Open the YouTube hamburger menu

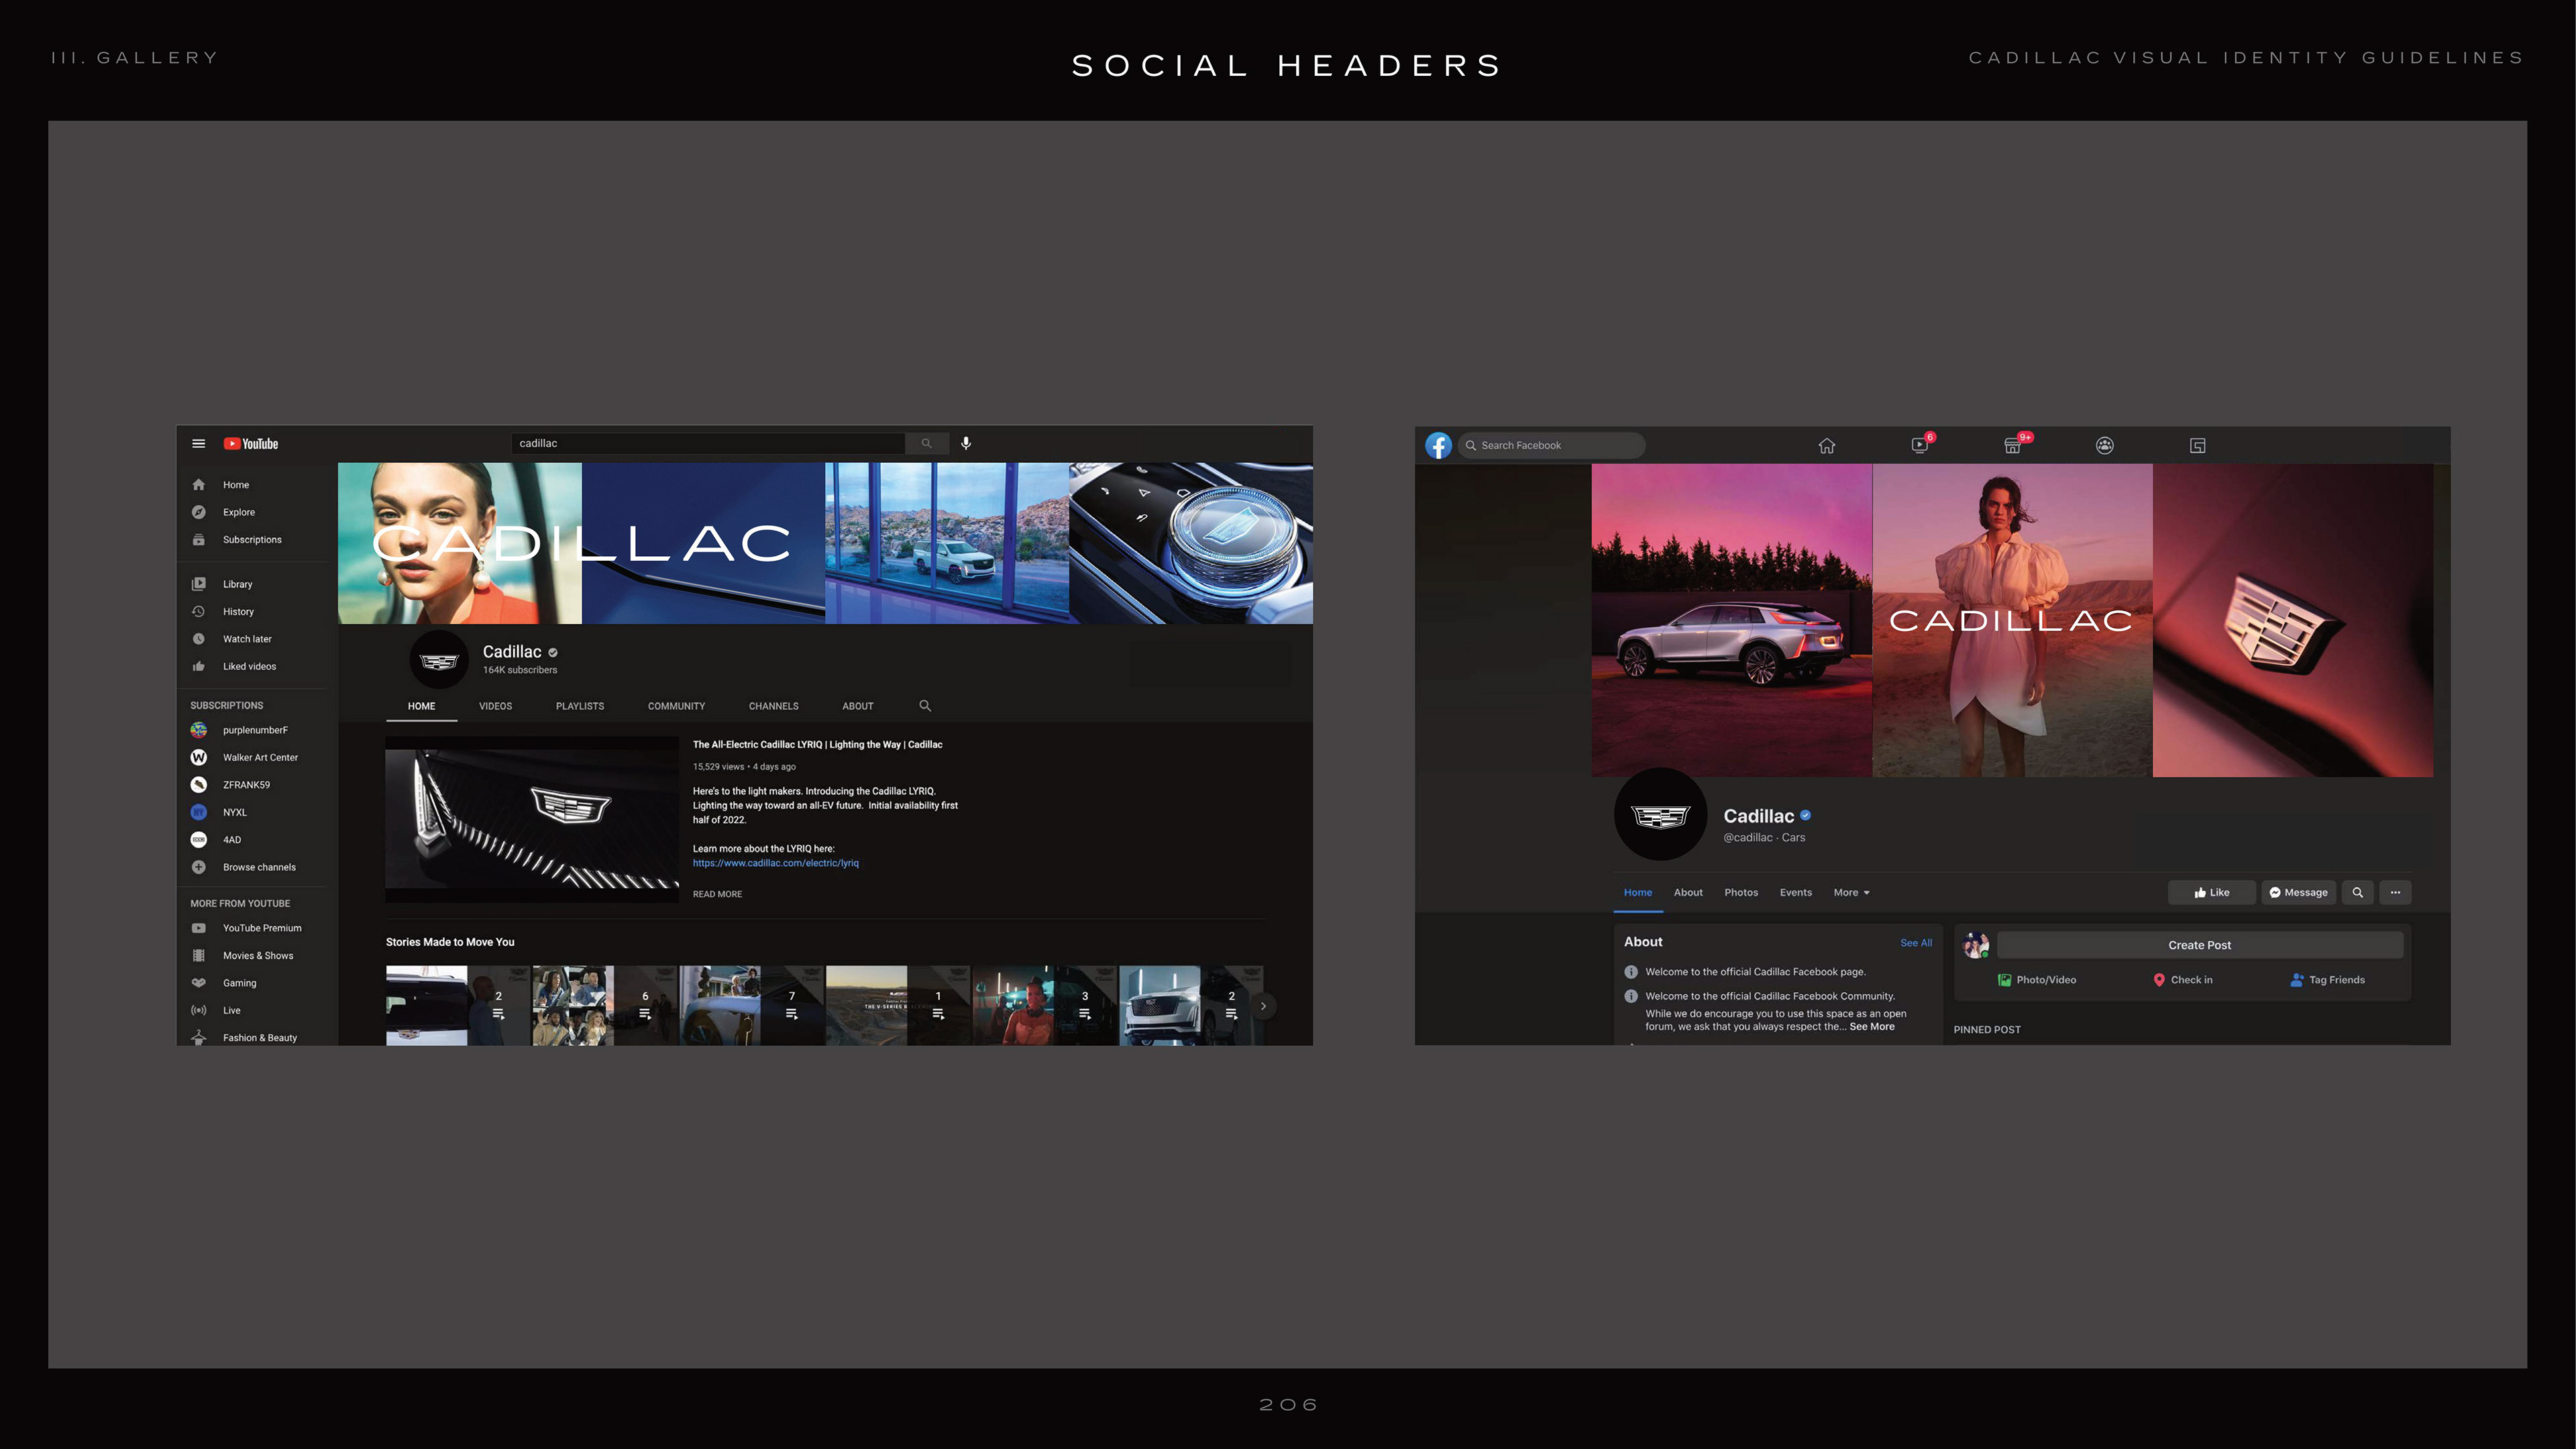point(198,443)
